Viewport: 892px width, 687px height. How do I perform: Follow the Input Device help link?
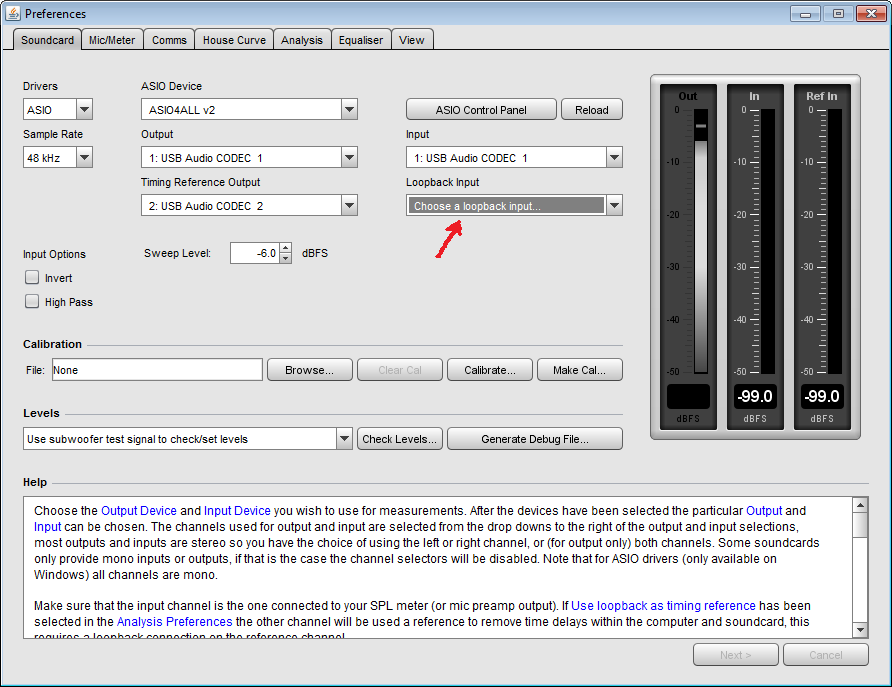point(237,511)
